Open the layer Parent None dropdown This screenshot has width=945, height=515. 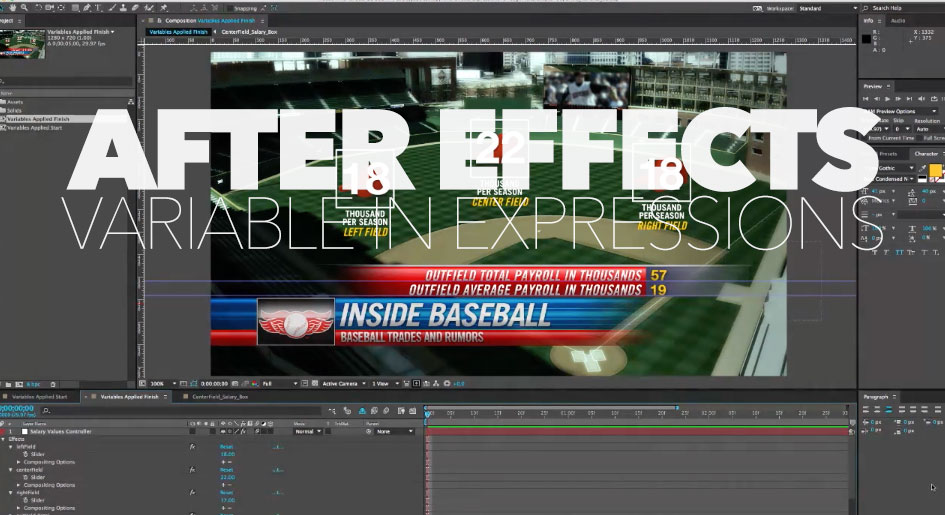tap(395, 432)
